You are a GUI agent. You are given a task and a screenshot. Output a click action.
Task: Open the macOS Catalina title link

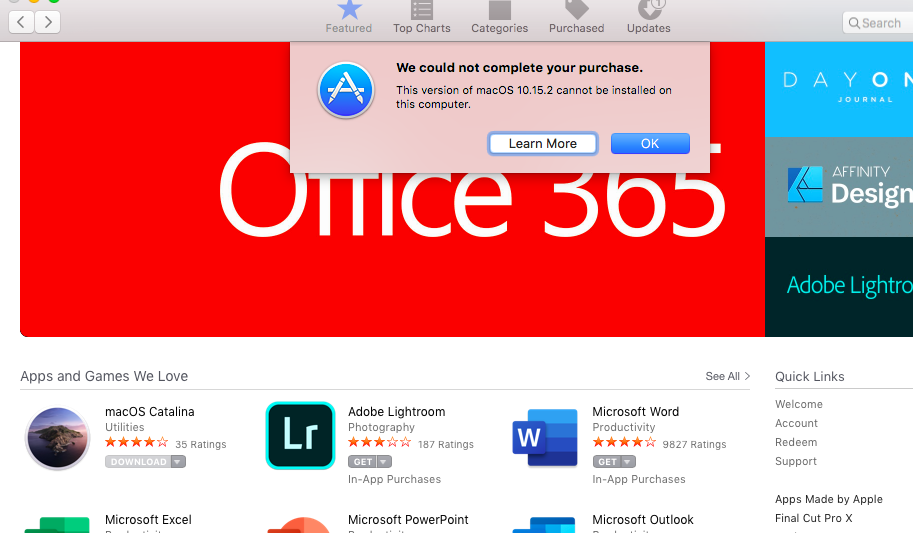click(x=150, y=411)
